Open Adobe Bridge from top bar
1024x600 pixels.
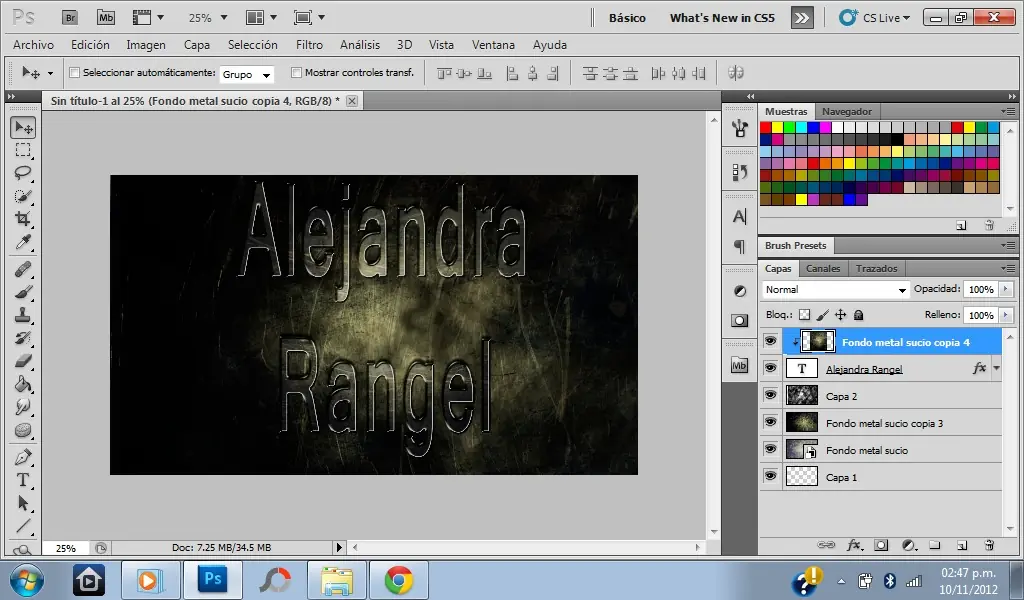click(x=68, y=17)
